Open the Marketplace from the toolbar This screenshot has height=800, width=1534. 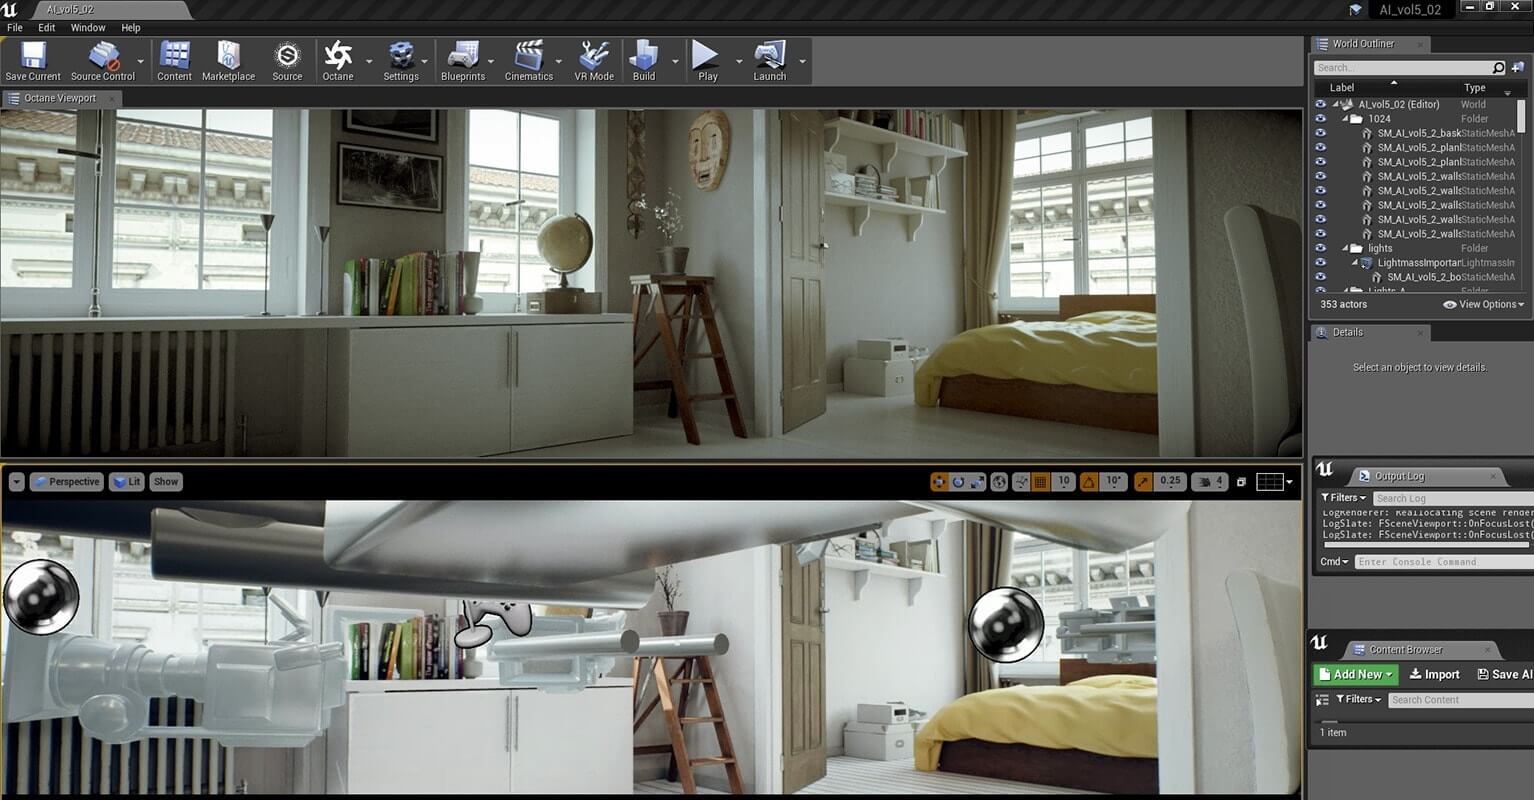click(x=228, y=60)
